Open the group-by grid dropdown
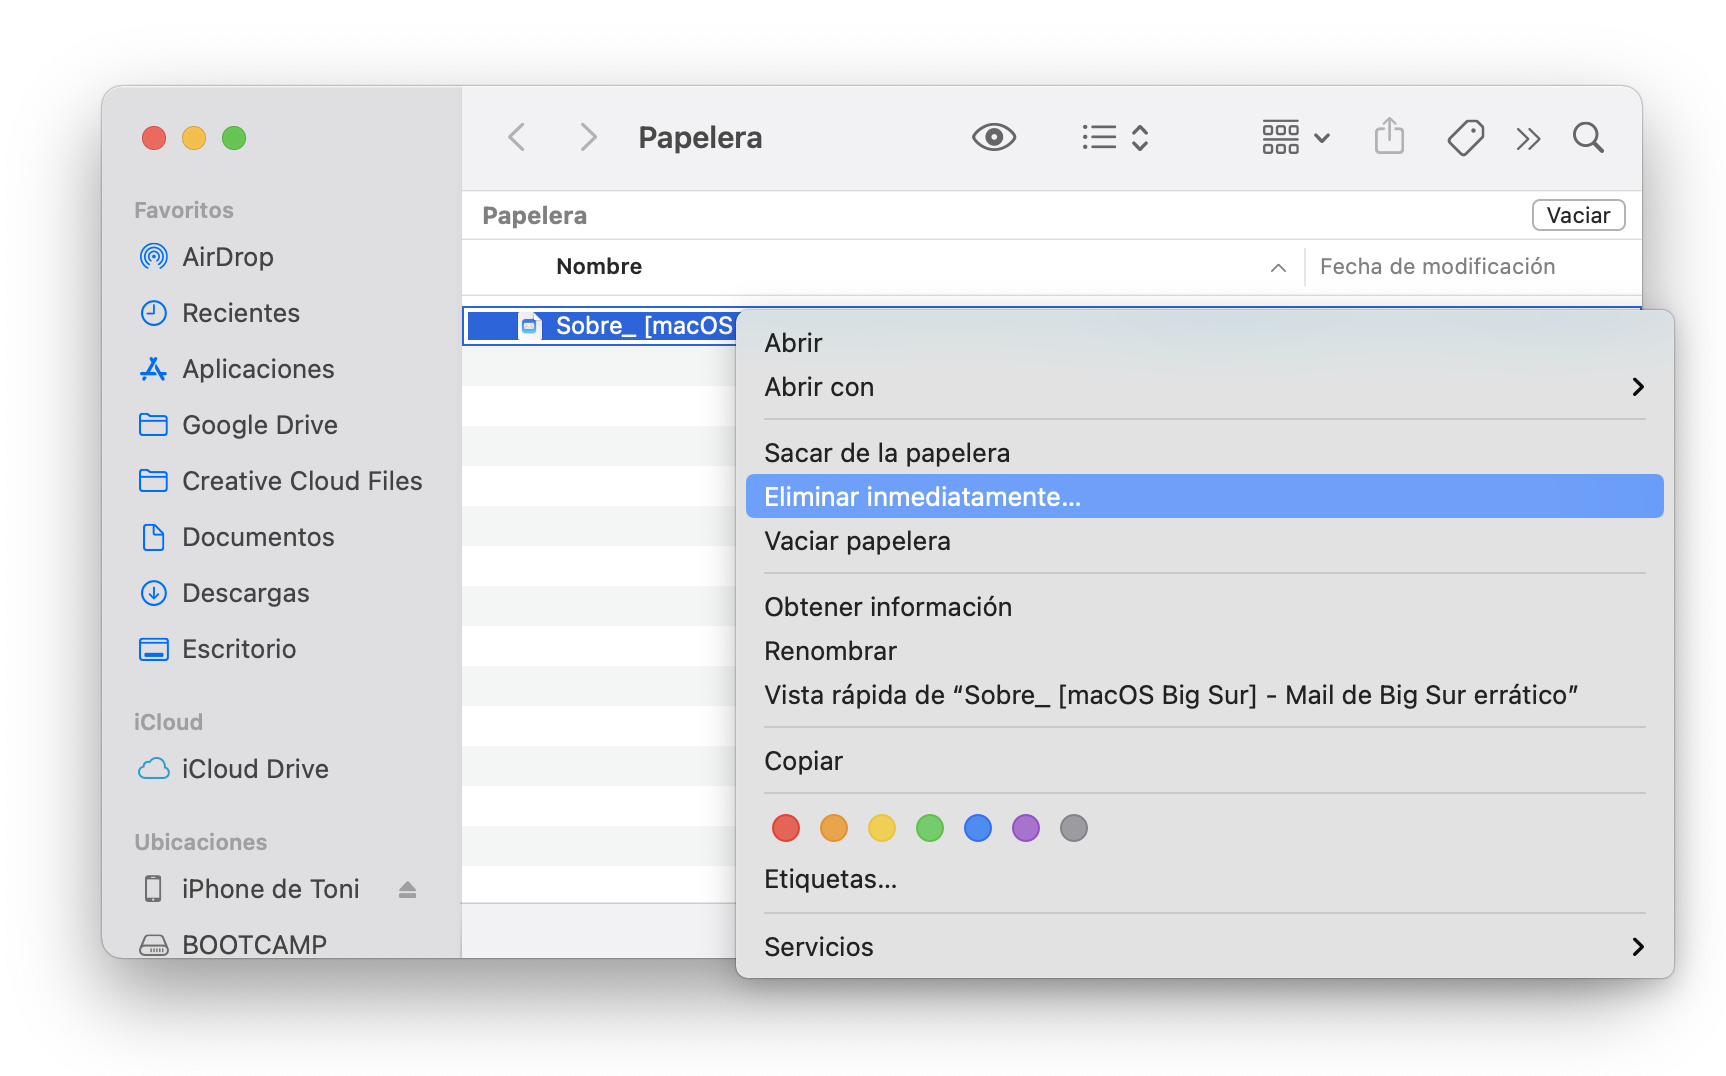The width and height of the screenshot is (1726, 1076). (1295, 137)
